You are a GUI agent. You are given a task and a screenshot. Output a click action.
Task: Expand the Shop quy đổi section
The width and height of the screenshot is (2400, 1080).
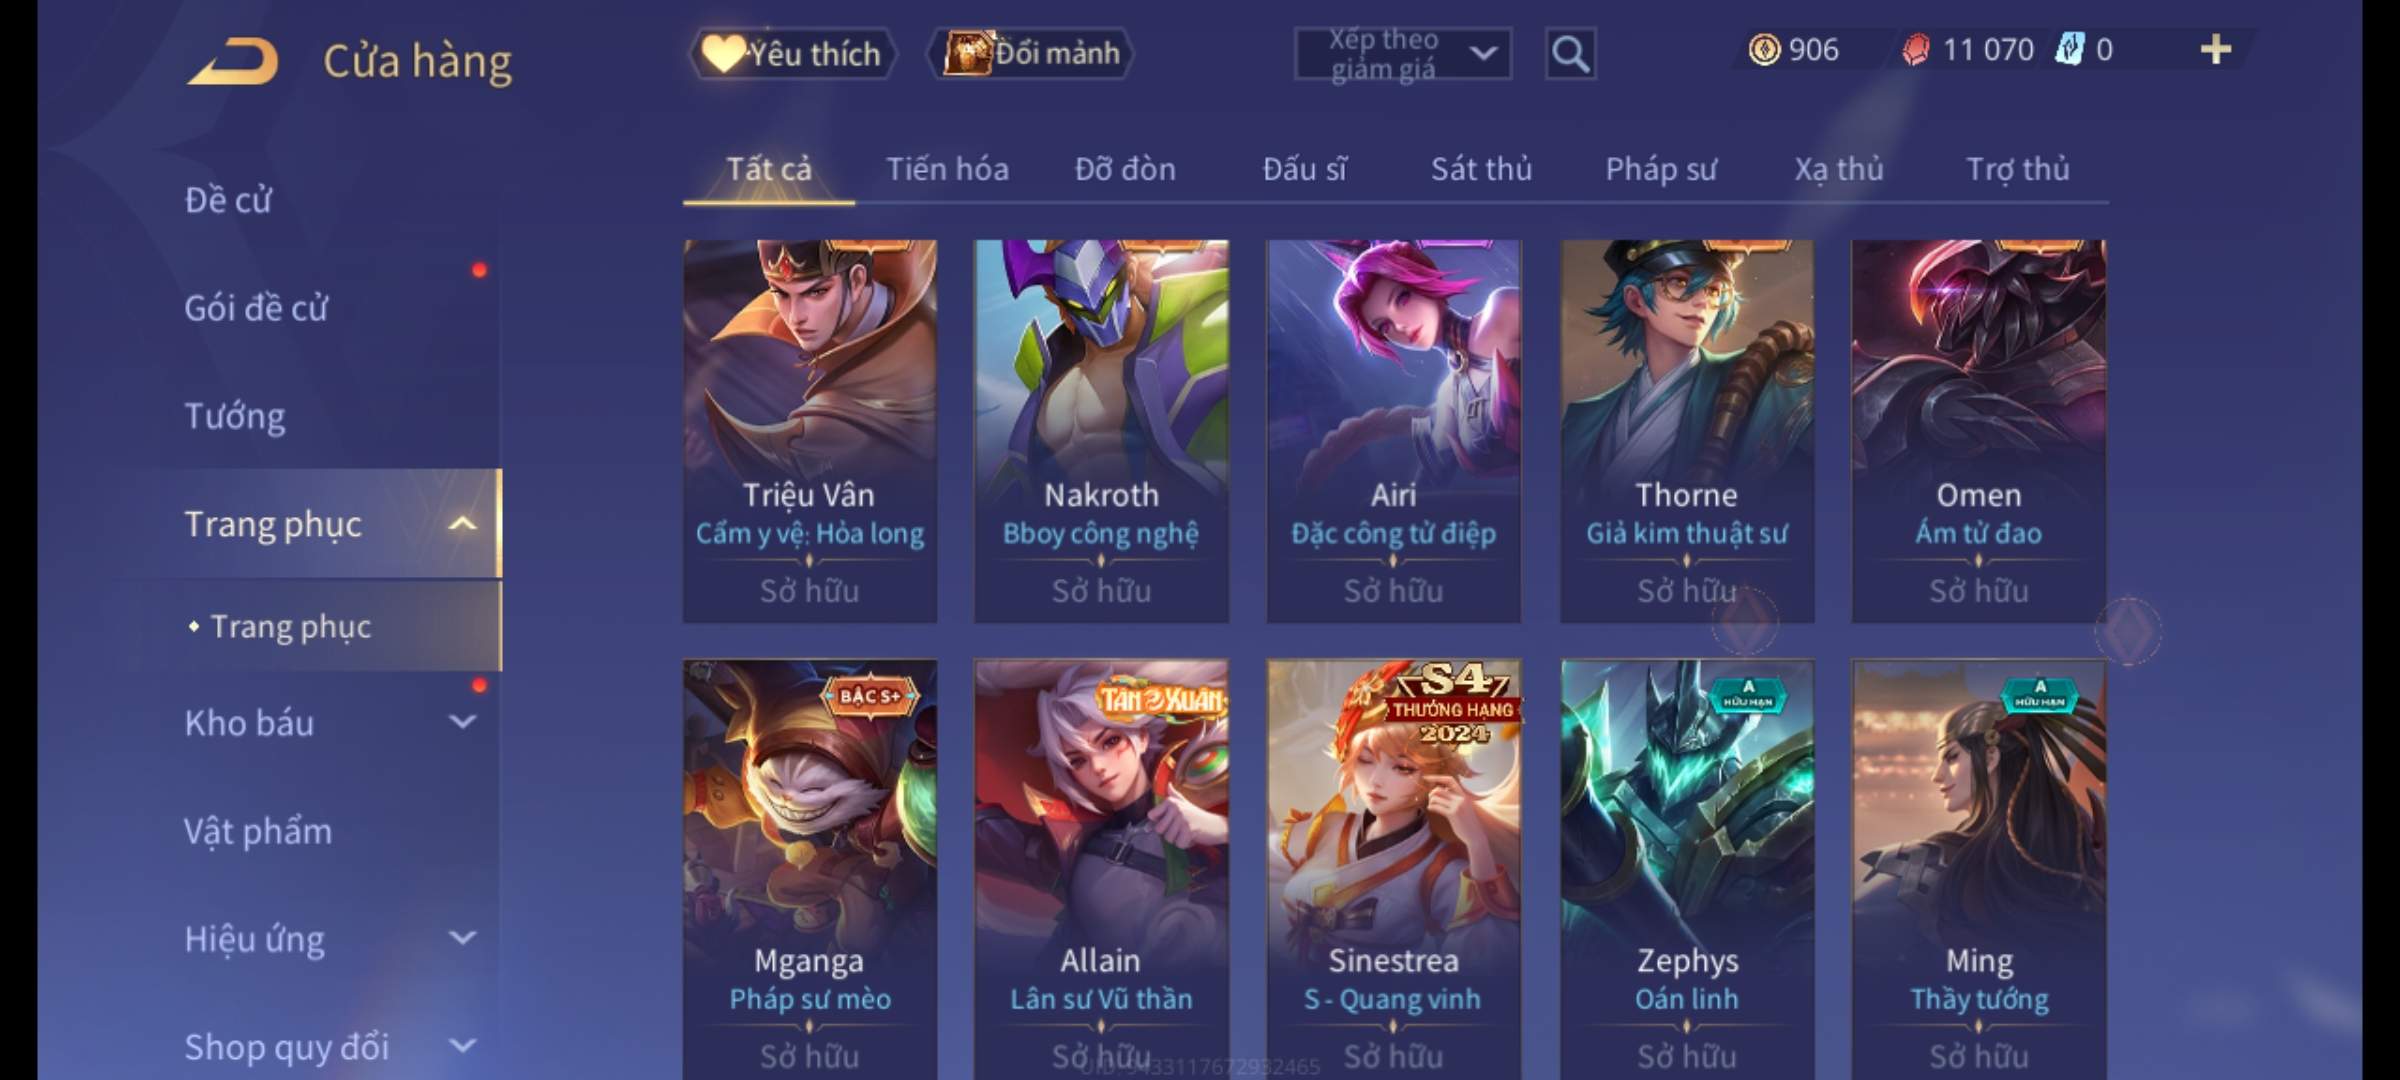pyautogui.click(x=462, y=1046)
